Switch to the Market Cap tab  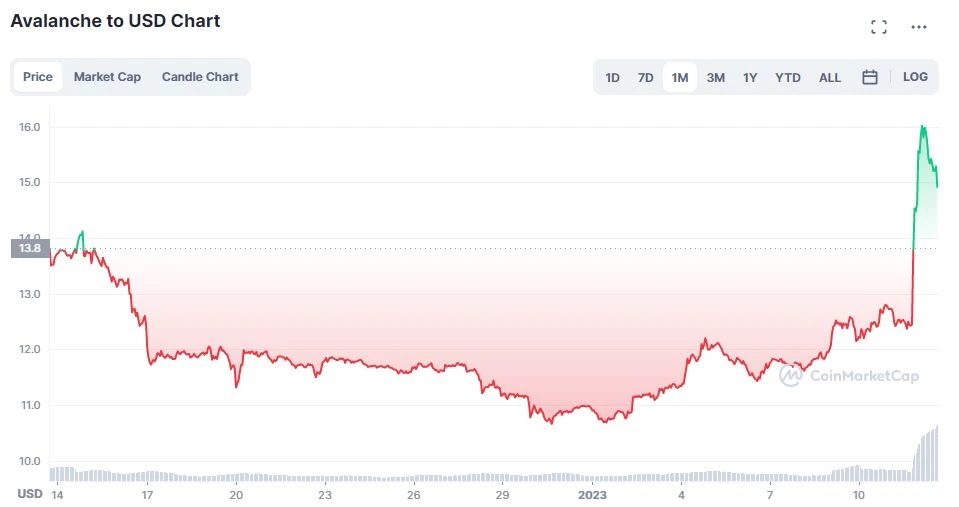107,77
